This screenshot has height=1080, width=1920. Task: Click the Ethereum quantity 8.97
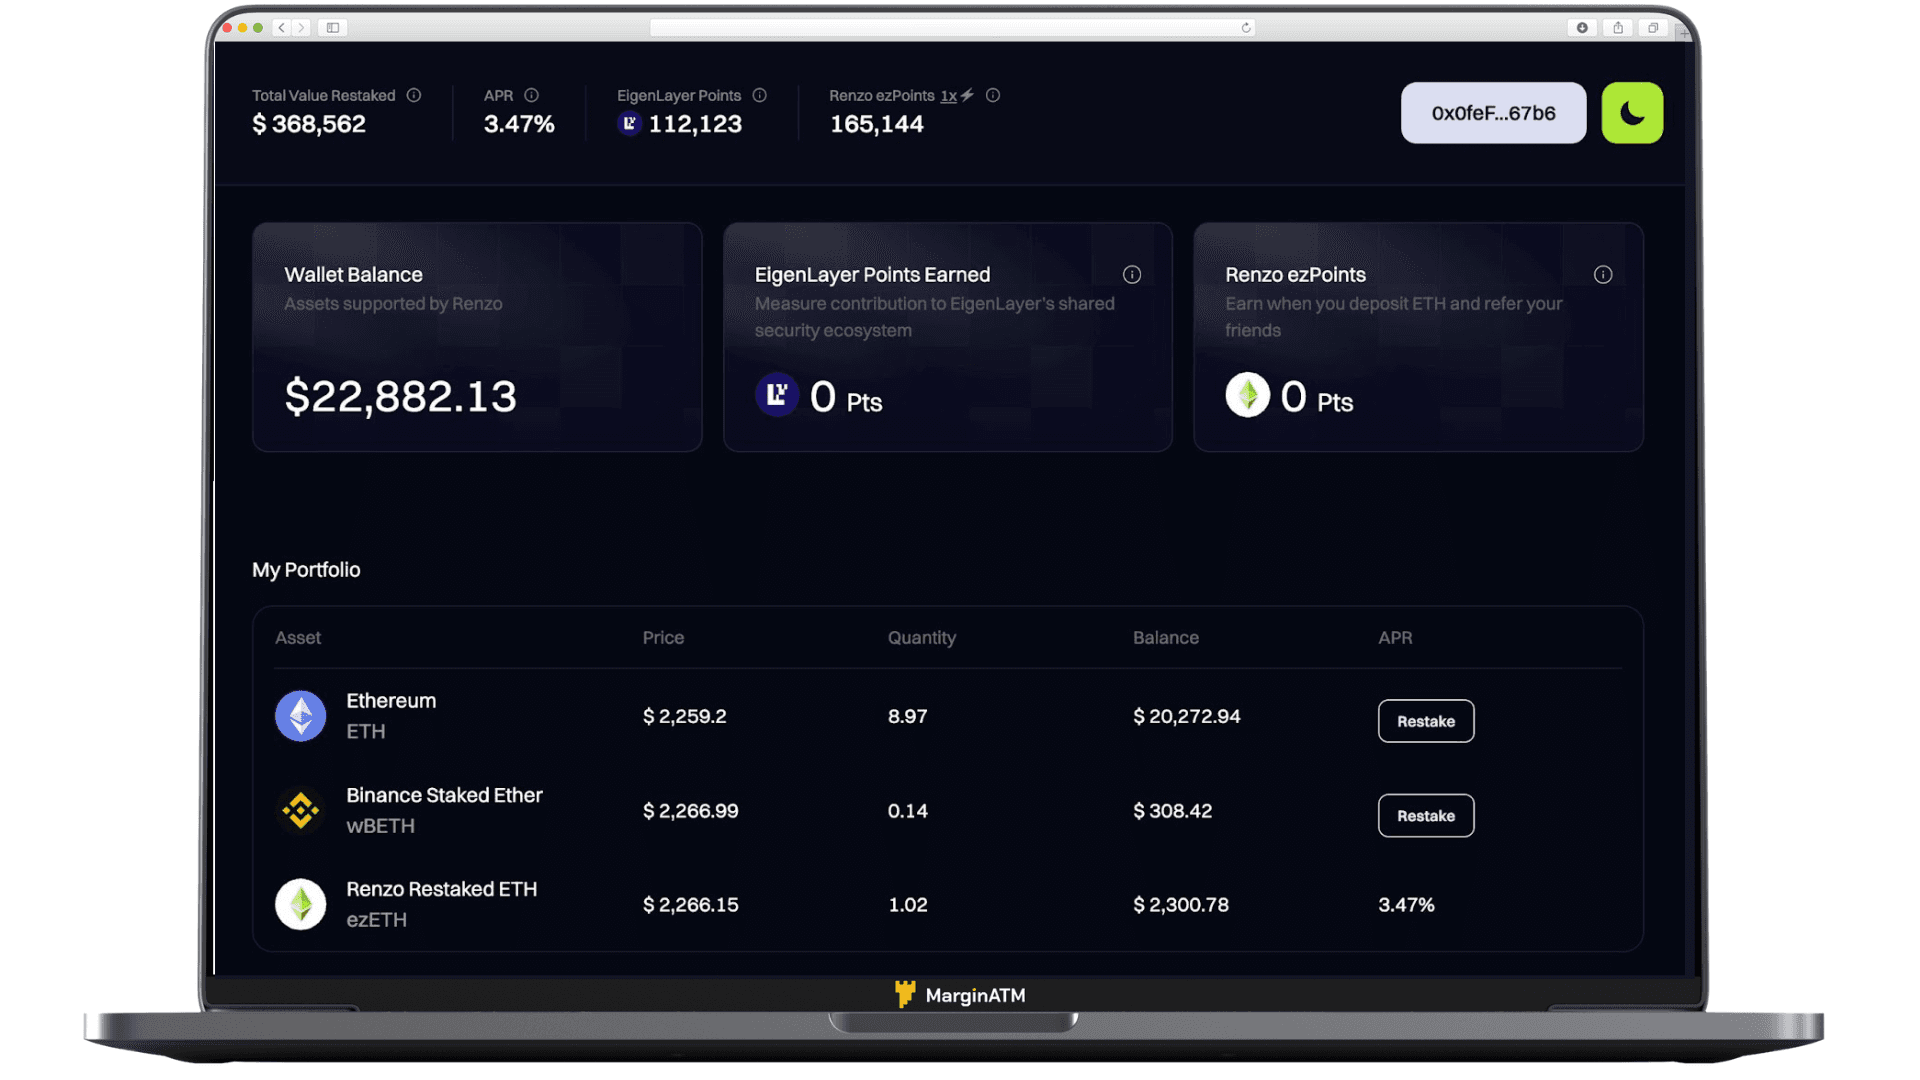pos(908,716)
